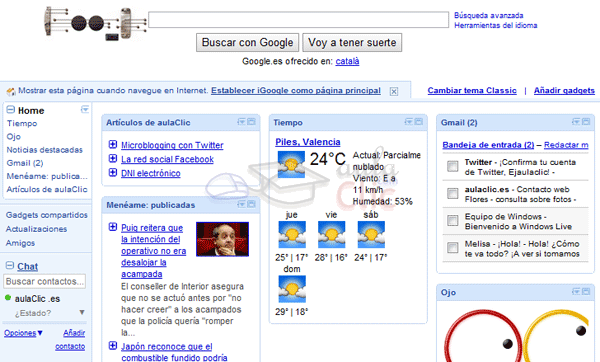Click the Redactar mail link

(566, 145)
